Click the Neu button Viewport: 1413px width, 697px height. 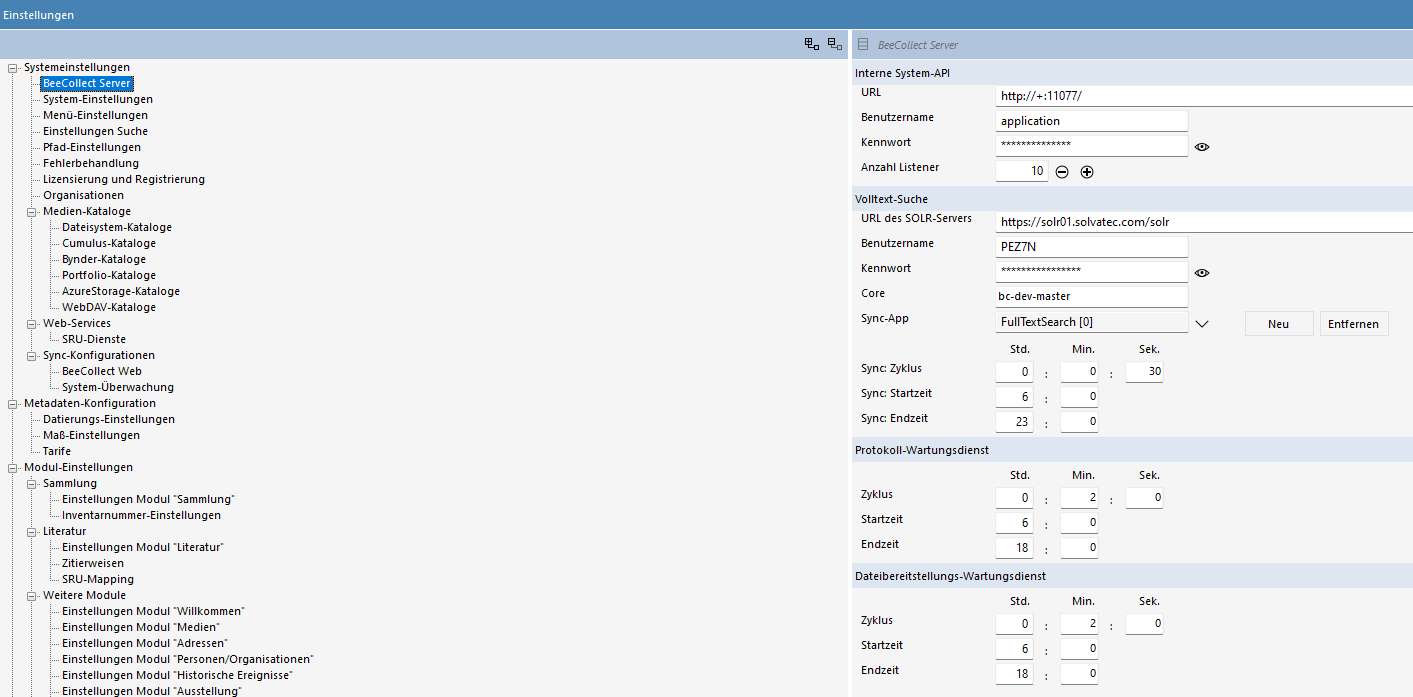tap(1278, 324)
